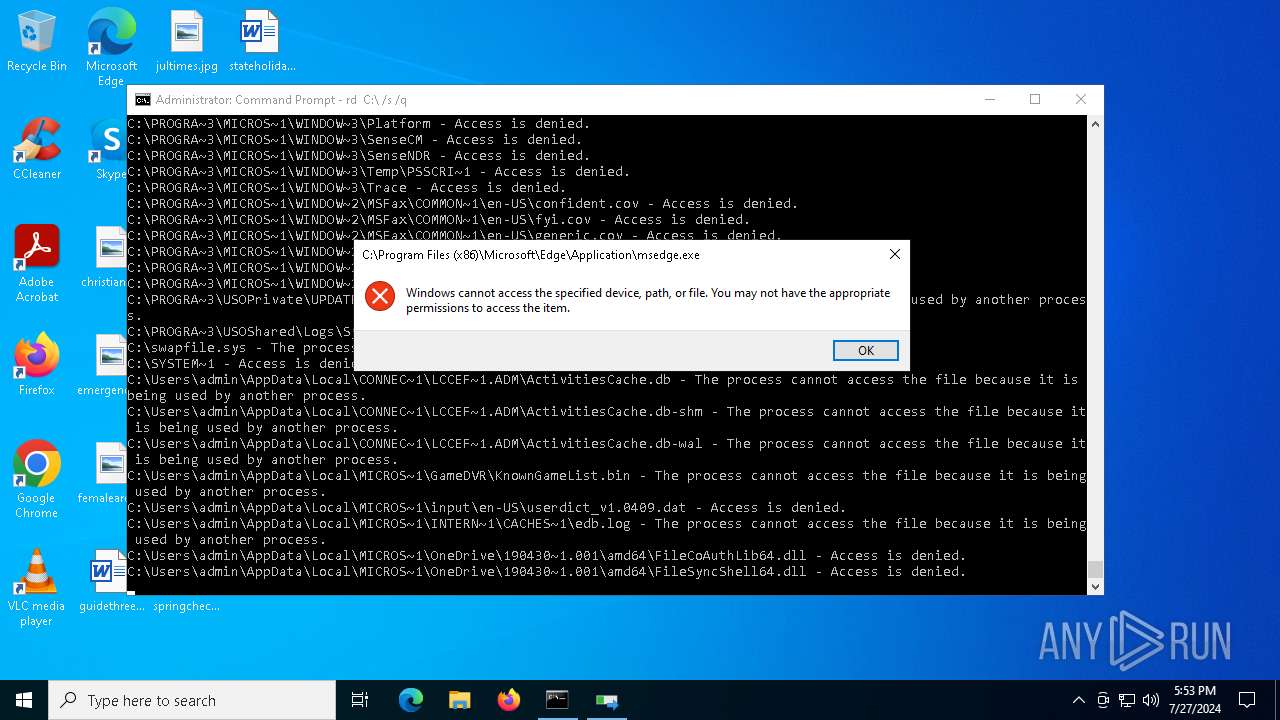Click the 'confident.cov' output line

point(463,204)
